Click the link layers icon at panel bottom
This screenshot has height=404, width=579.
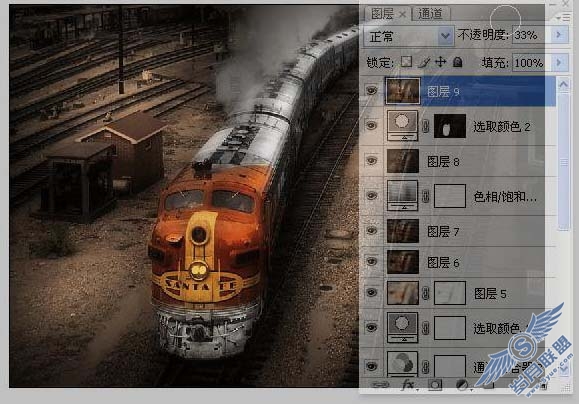pyautogui.click(x=380, y=385)
